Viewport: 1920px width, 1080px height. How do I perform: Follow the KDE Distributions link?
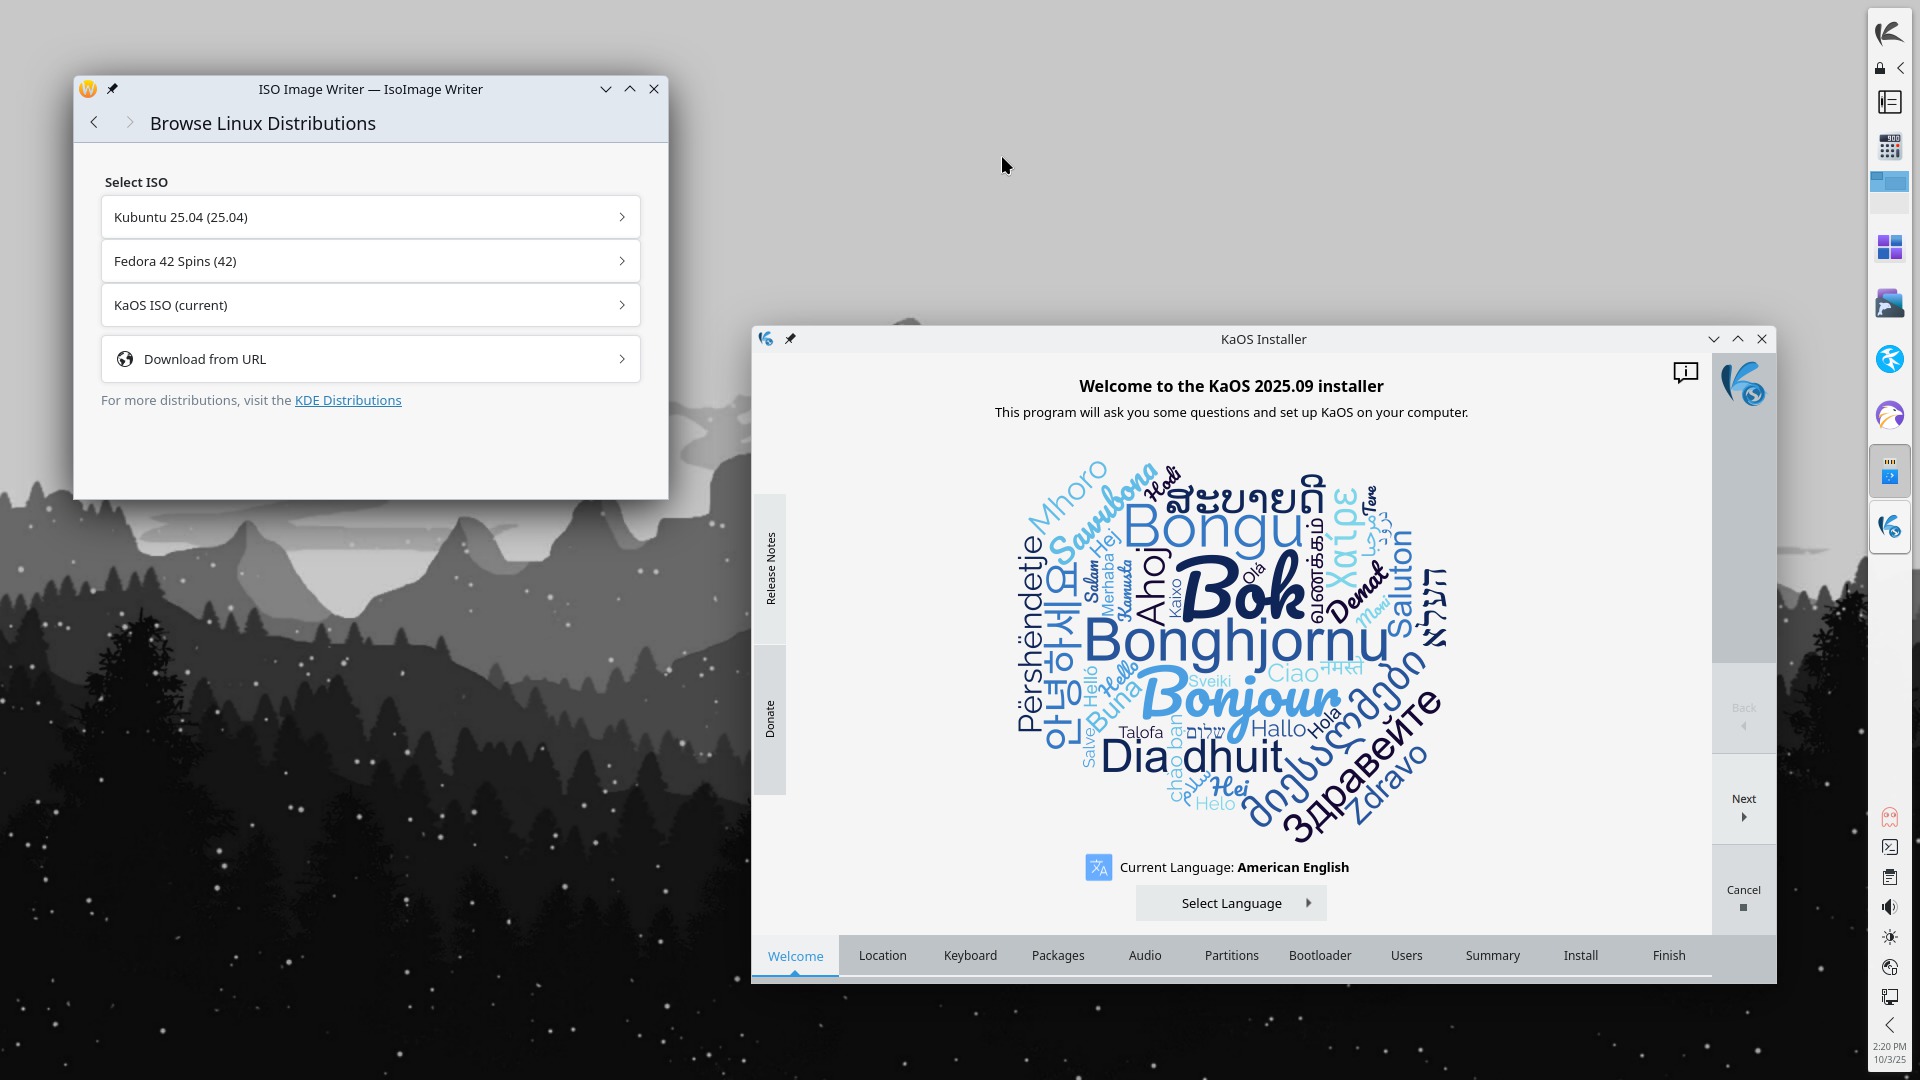[x=347, y=400]
